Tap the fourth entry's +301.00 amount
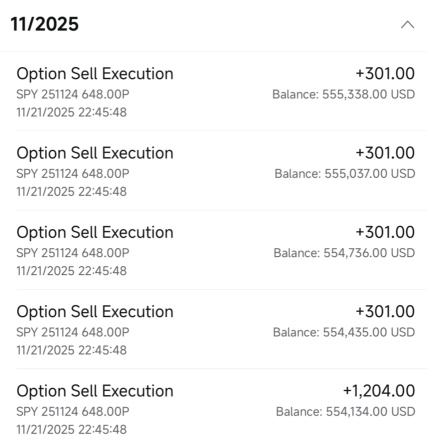This screenshot has width=427, height=441. 385,311
